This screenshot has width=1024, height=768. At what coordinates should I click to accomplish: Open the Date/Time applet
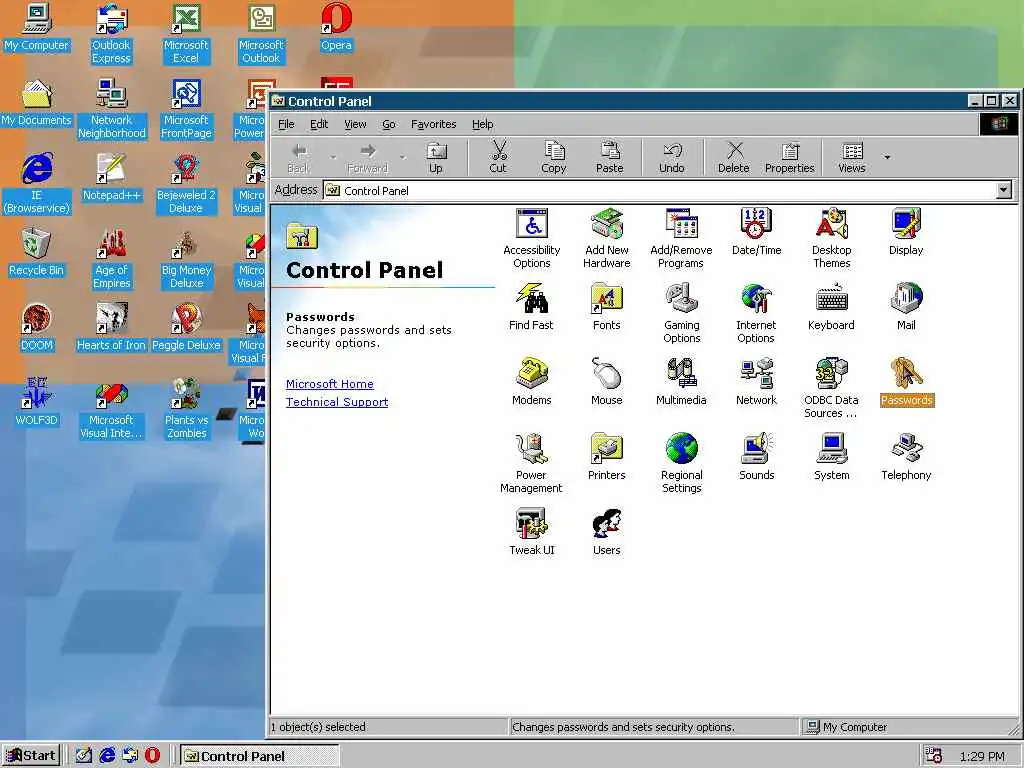(x=756, y=232)
